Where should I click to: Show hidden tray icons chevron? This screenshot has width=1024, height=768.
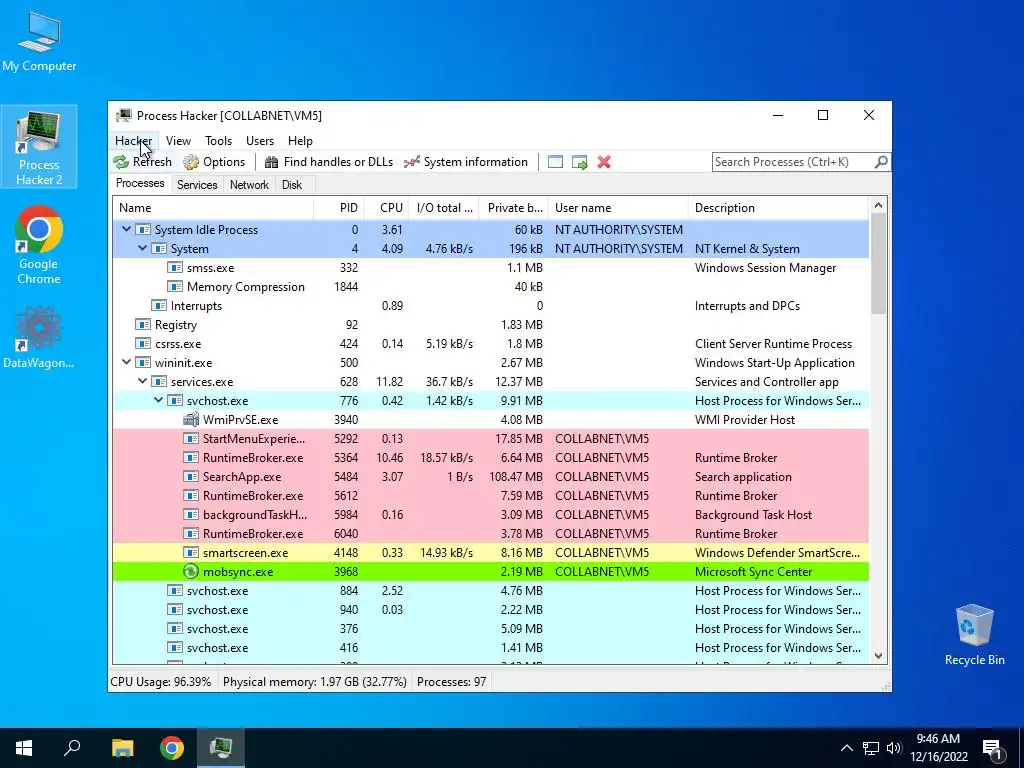pos(846,748)
